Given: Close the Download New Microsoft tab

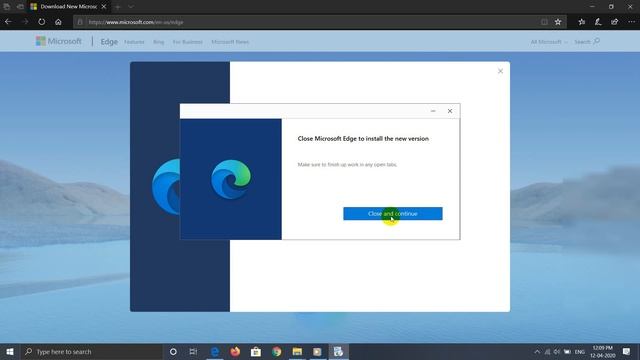Looking at the screenshot, I should point(104,7).
